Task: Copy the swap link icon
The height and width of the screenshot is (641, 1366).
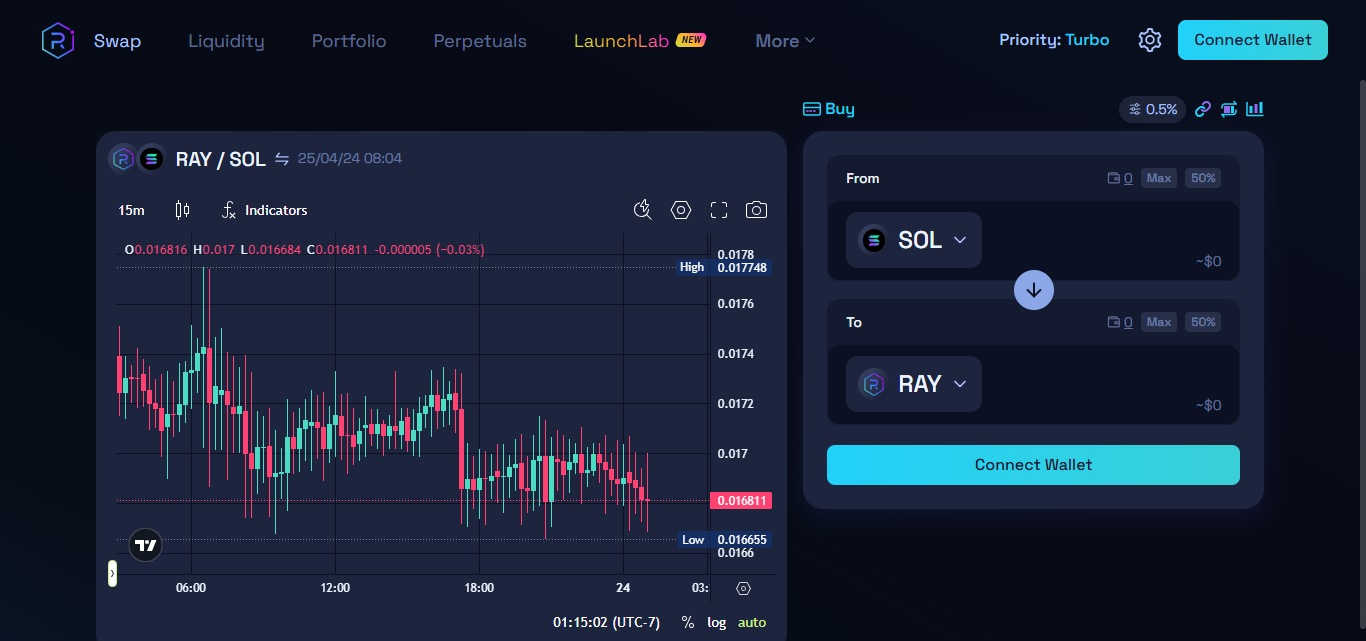Action: [x=1203, y=109]
